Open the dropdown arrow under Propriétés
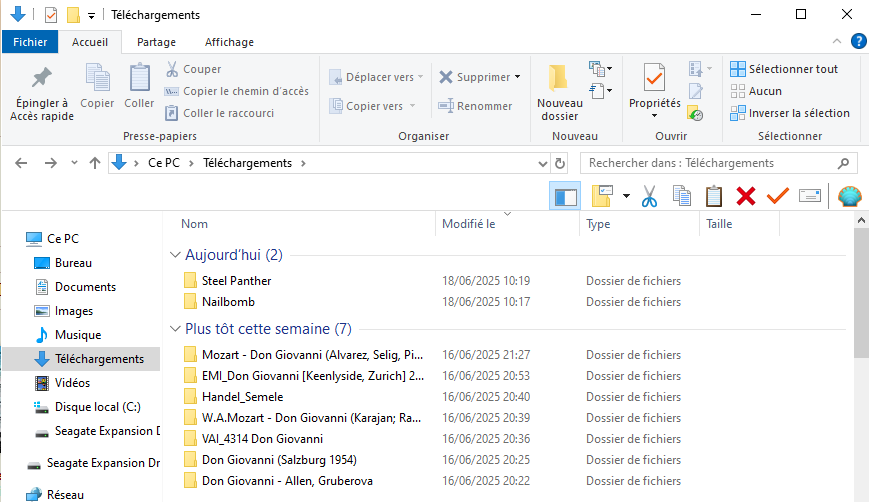Image resolution: width=869 pixels, height=504 pixels. (655, 116)
